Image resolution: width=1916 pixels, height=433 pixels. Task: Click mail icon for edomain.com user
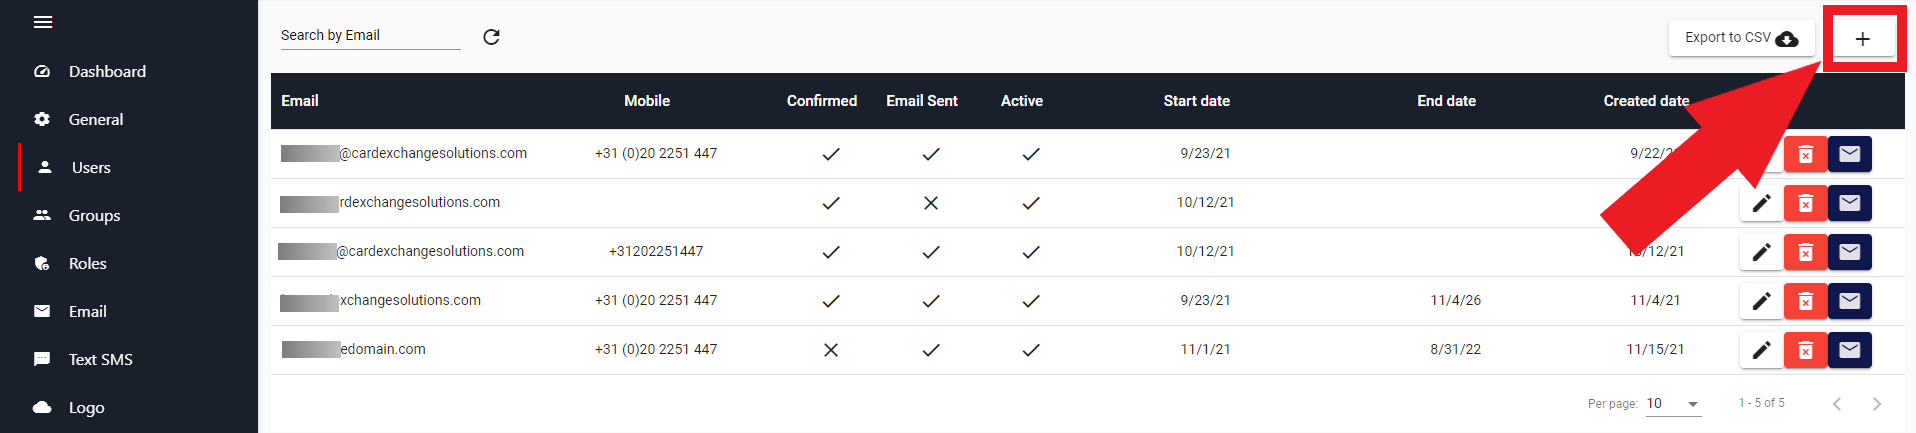[1849, 350]
